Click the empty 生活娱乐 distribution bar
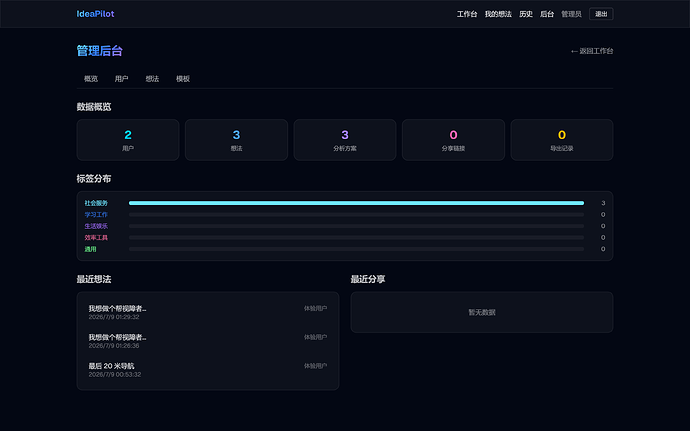 pos(356,226)
